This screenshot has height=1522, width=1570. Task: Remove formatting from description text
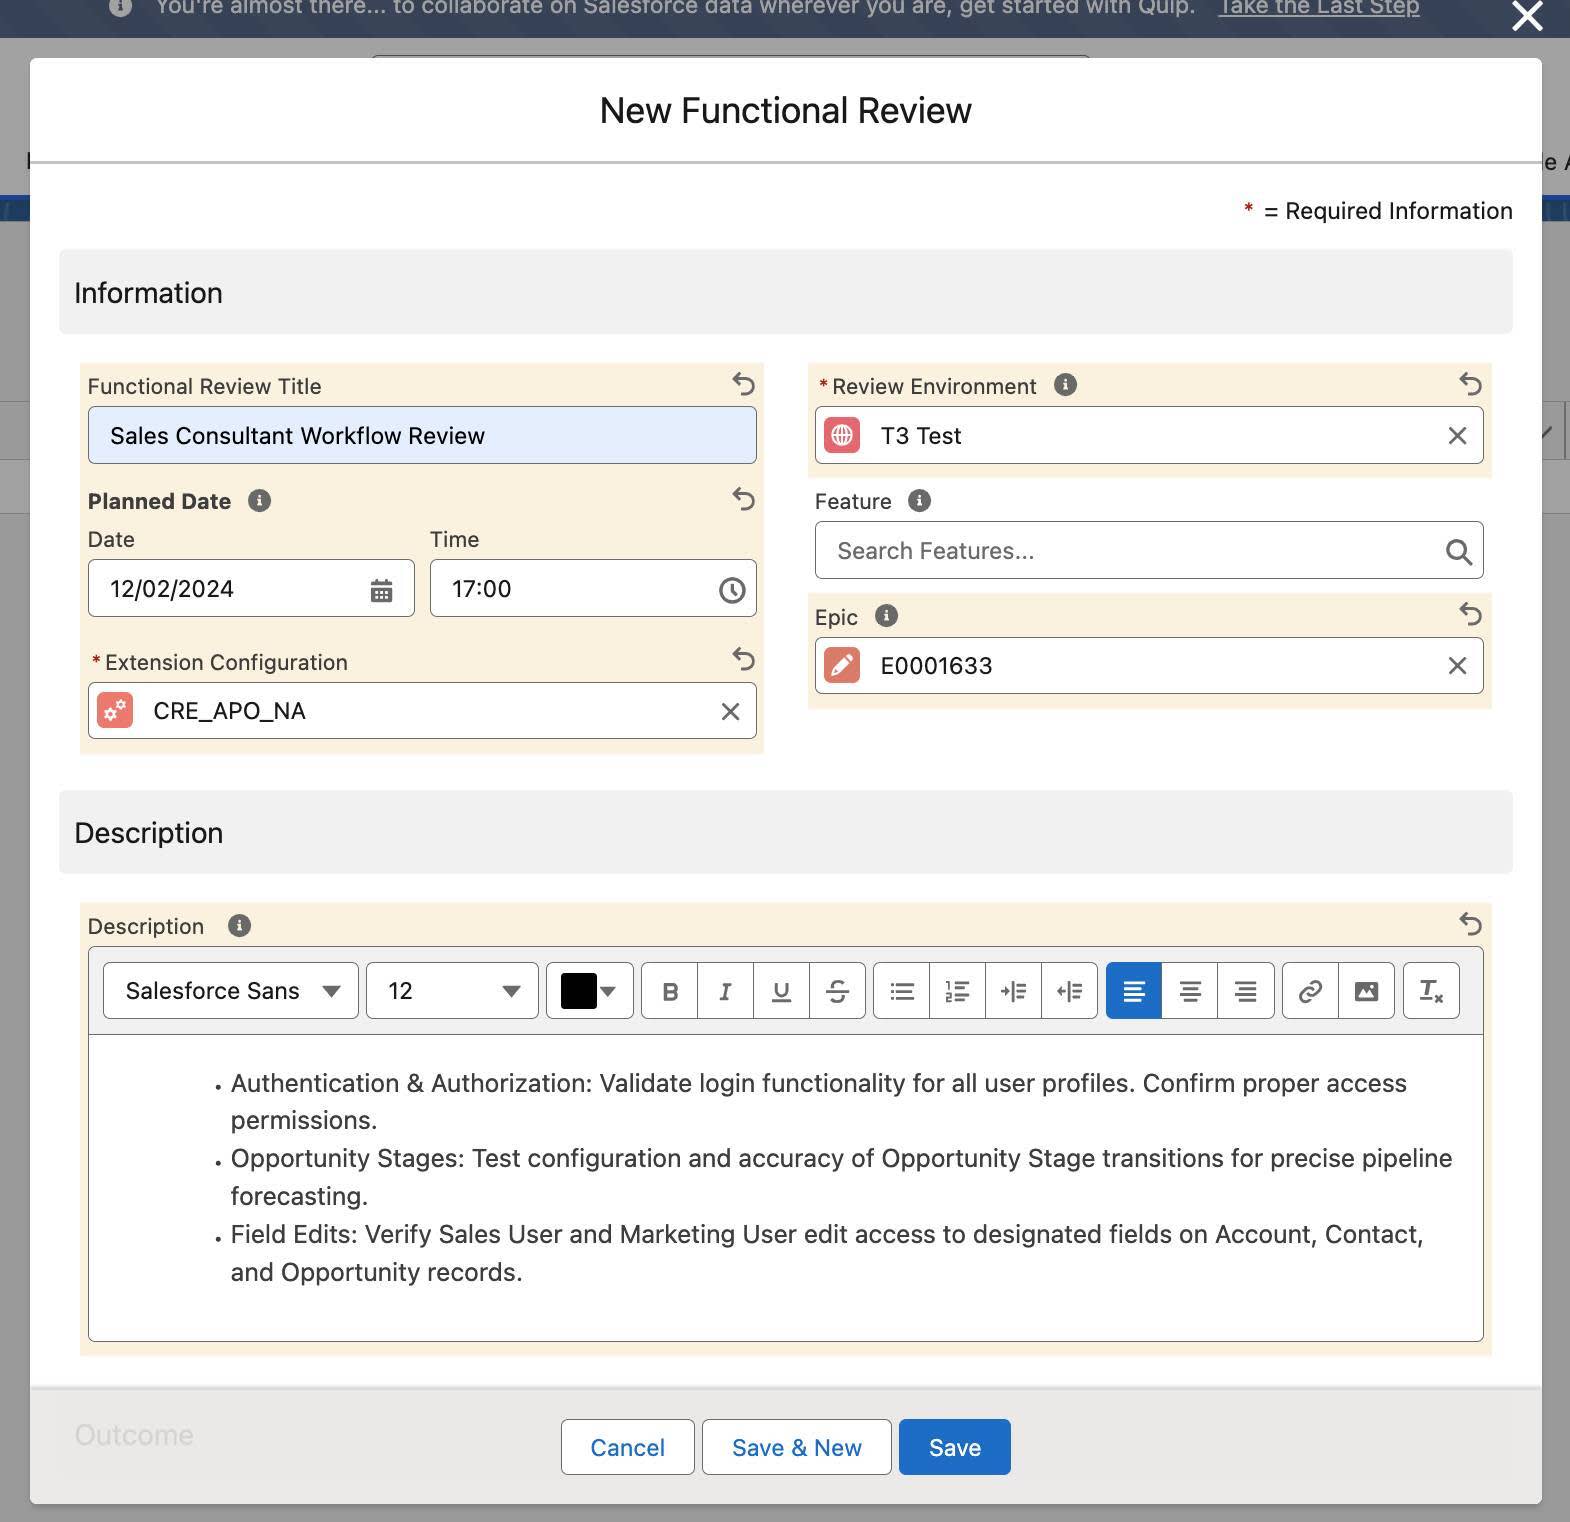click(1431, 991)
